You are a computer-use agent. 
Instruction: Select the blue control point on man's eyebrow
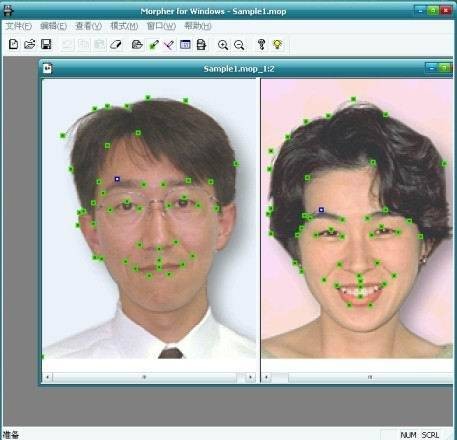point(117,179)
